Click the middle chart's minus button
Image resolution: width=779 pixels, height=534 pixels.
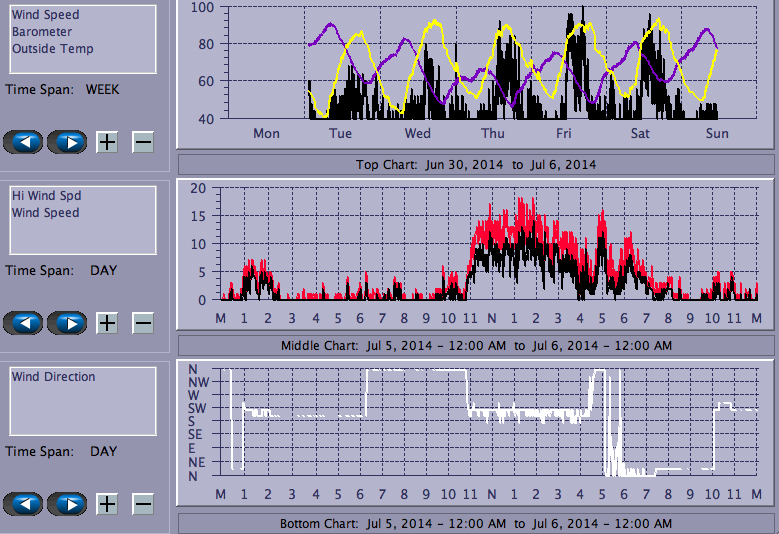point(143,323)
